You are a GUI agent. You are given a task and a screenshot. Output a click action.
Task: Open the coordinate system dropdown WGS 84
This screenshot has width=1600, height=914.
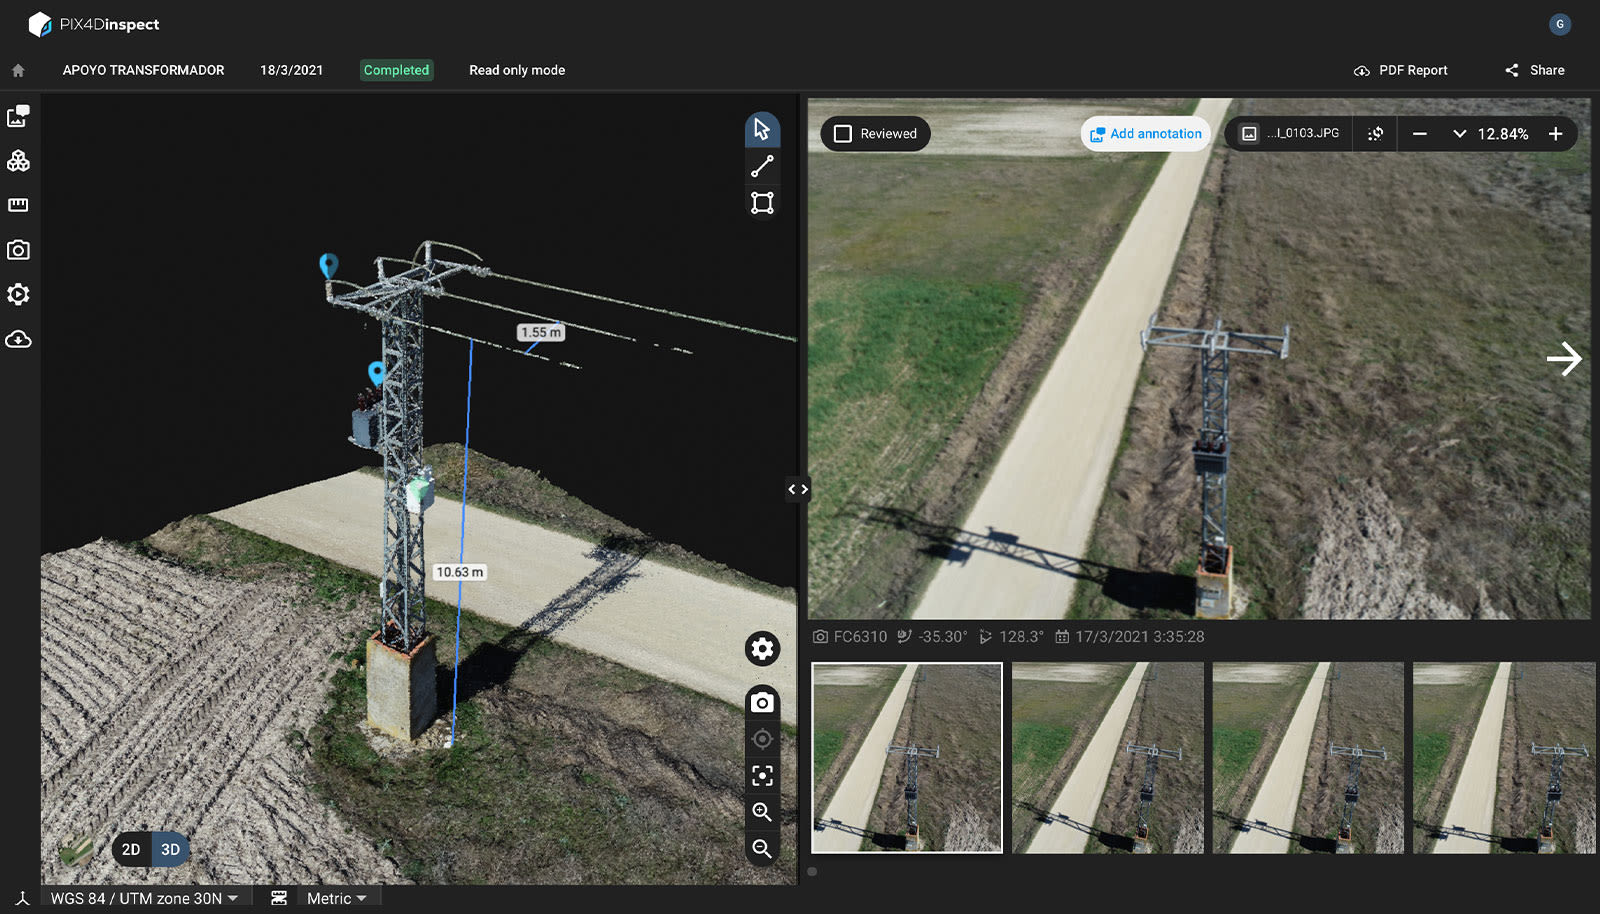[x=143, y=897]
